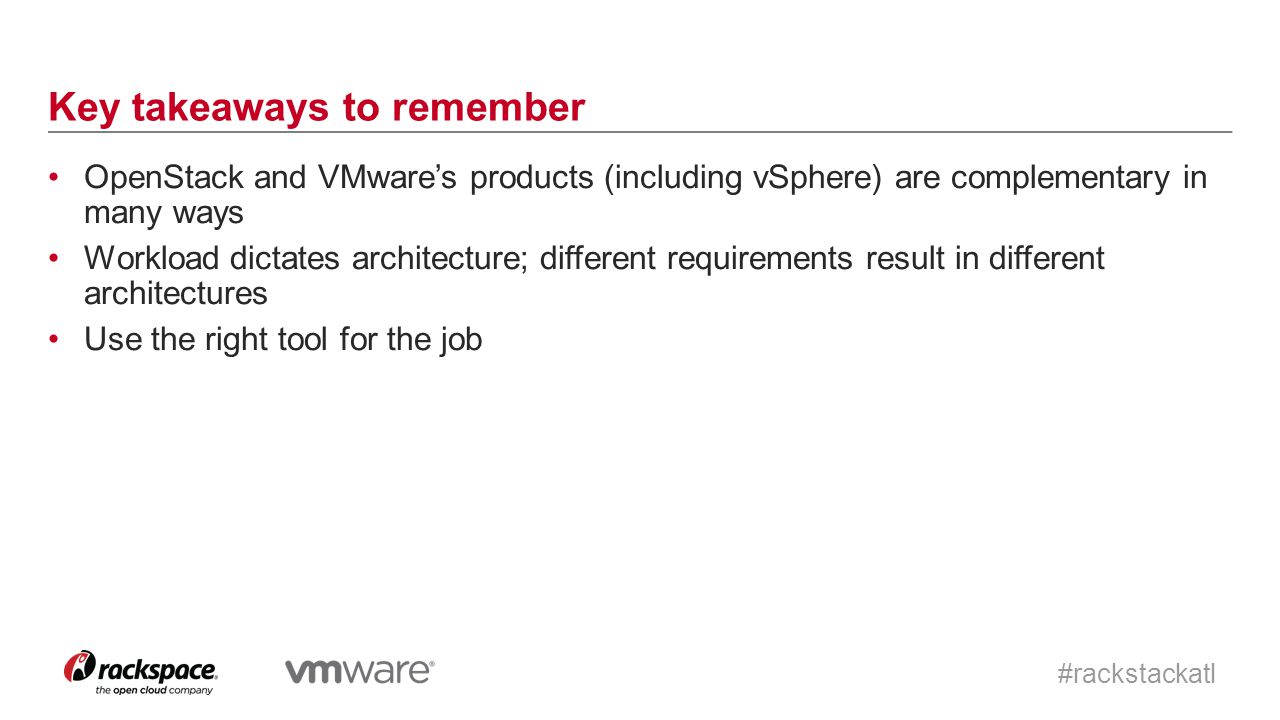This screenshot has height=720, width=1280.
Task: Click the word 'complementary' in first bullet
Action: coord(1060,179)
